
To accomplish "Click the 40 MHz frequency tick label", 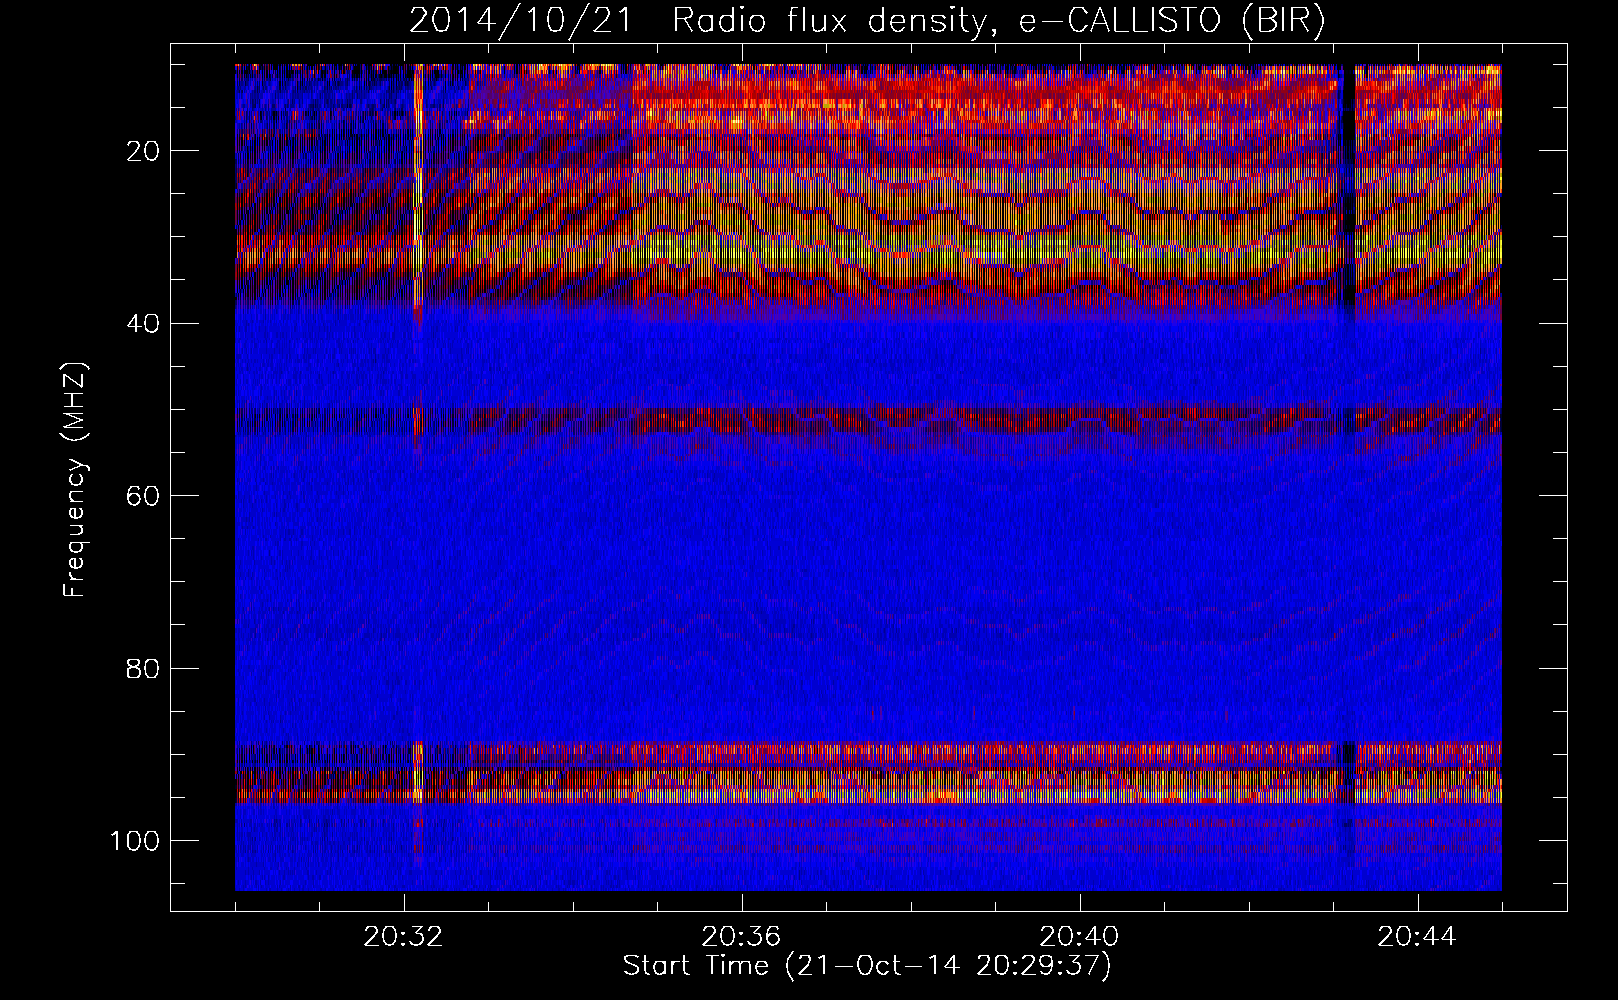I will tap(143, 324).
